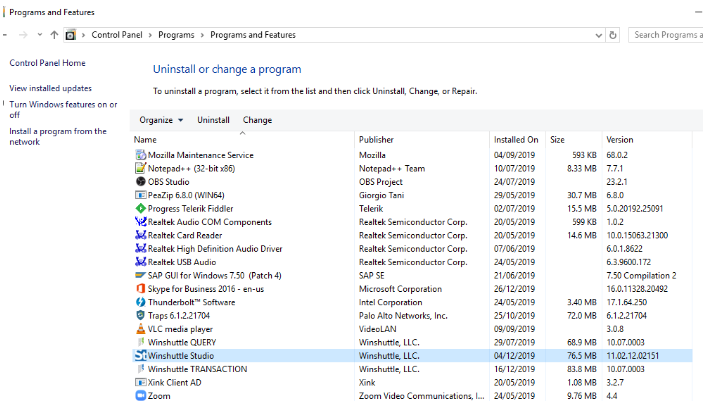Screen dimensions: 710x406
Task: Expand the chevron after Control Panel breadcrumb
Action: coord(151,35)
